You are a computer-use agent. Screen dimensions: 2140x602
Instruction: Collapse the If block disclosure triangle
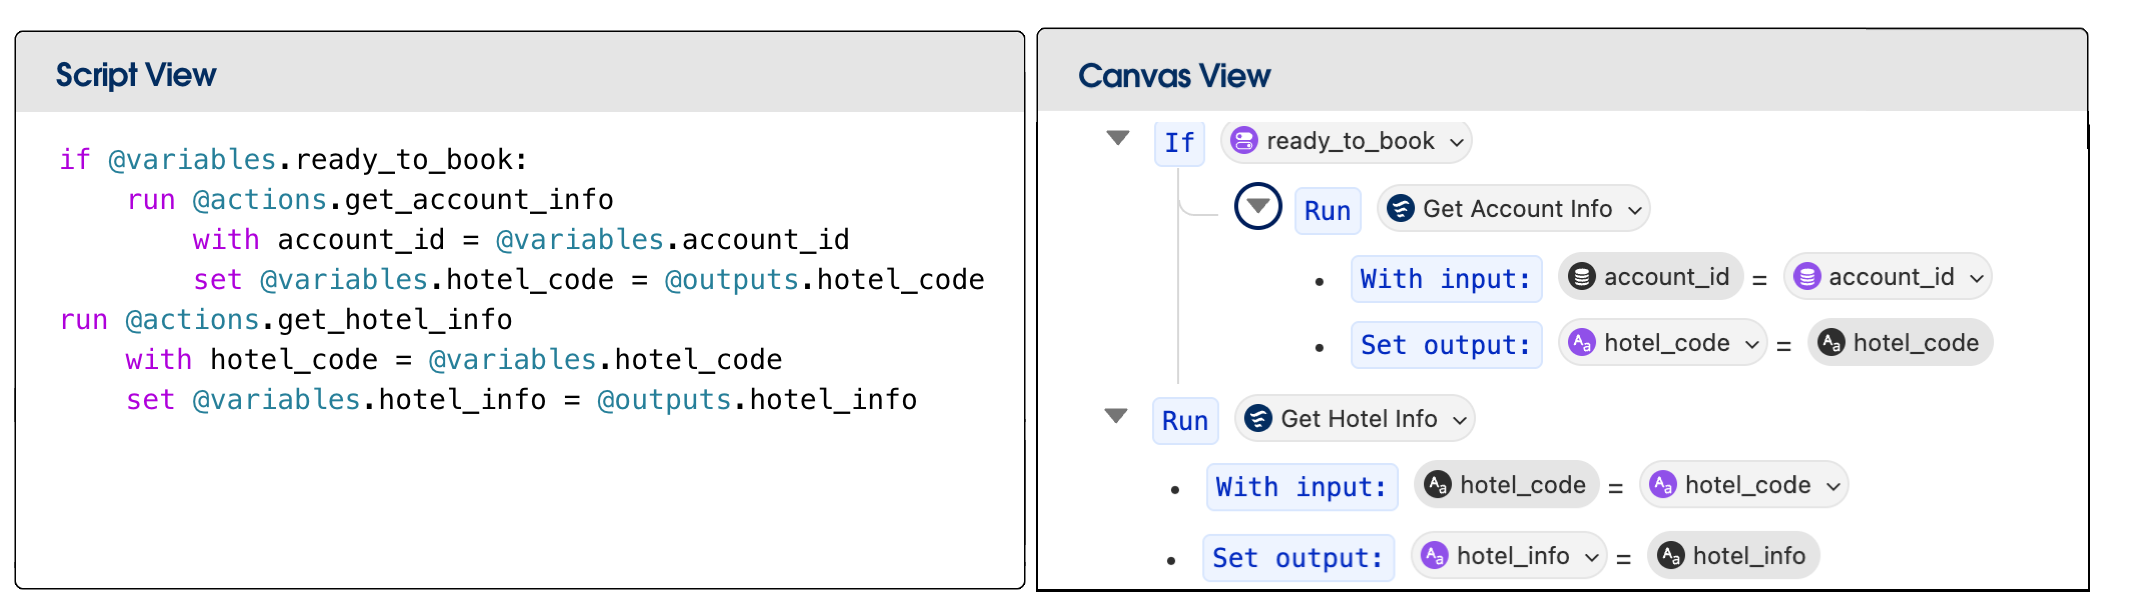coord(1118,138)
